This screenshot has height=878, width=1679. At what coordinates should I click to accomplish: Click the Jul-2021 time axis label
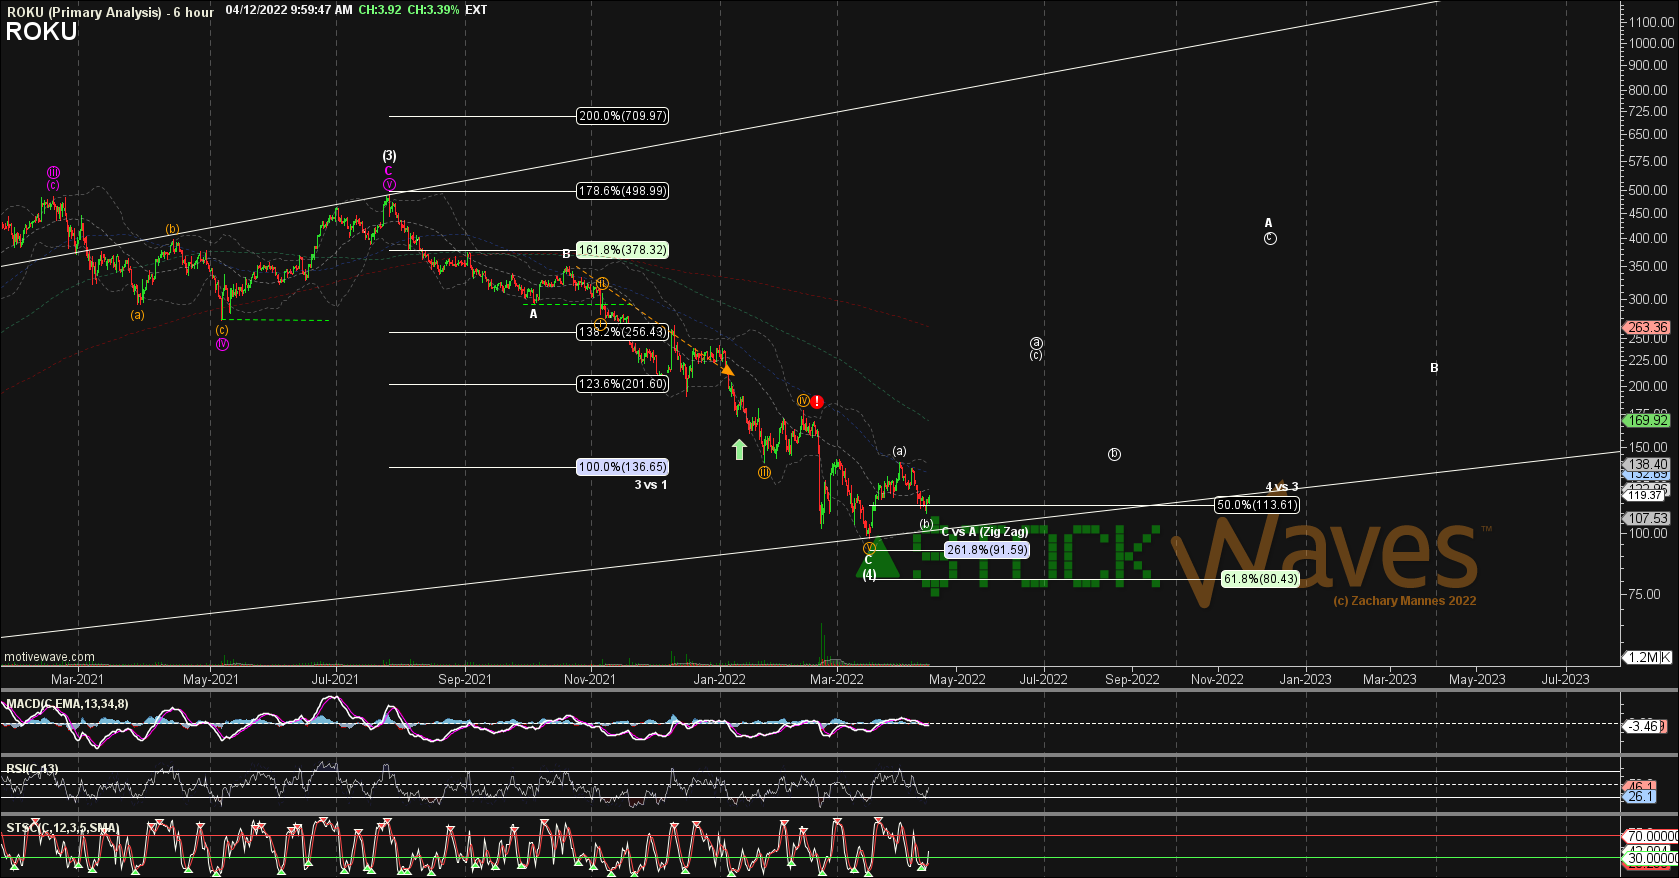coord(335,679)
